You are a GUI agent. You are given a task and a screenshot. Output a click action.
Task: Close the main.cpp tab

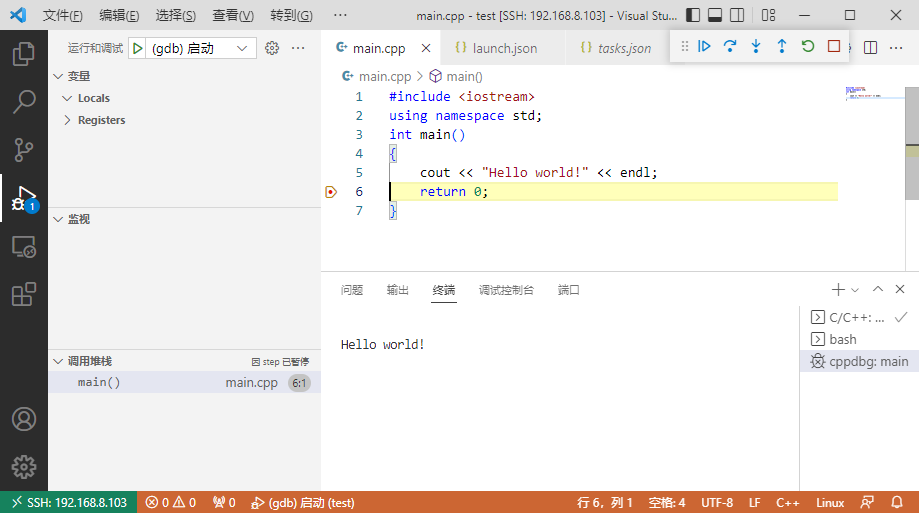click(x=426, y=48)
